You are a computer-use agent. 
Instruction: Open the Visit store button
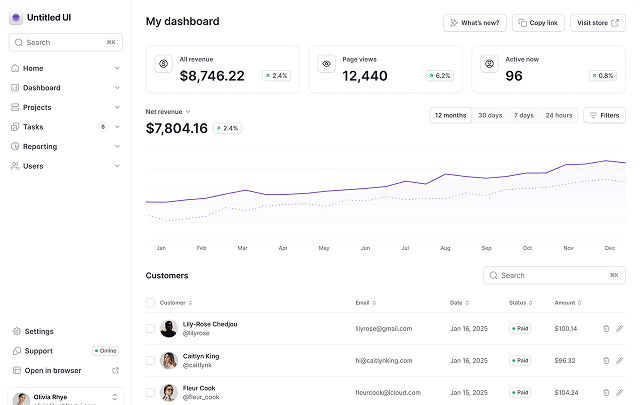(x=598, y=22)
